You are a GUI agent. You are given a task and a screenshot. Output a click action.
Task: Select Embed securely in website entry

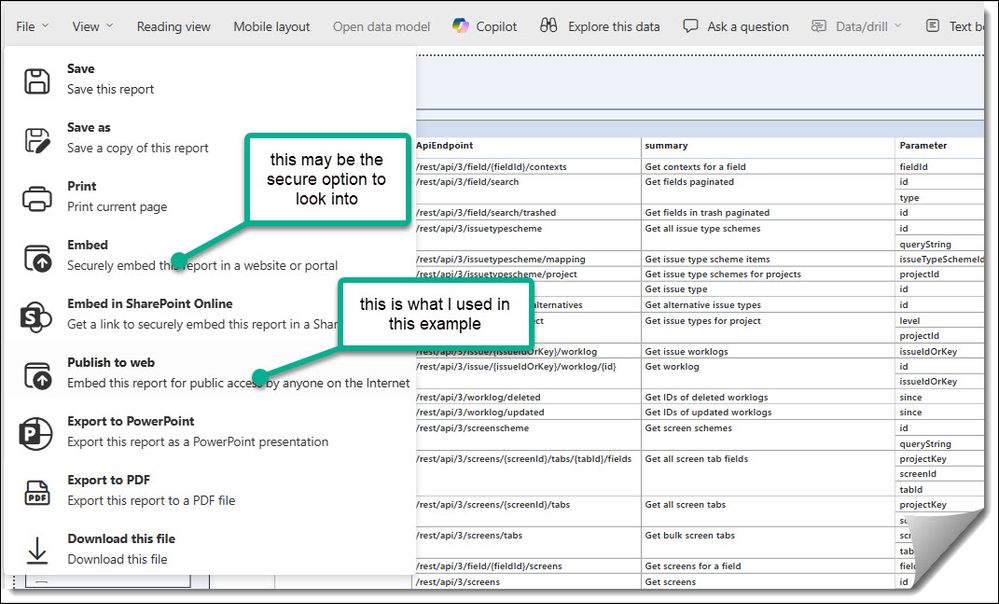click(210, 255)
